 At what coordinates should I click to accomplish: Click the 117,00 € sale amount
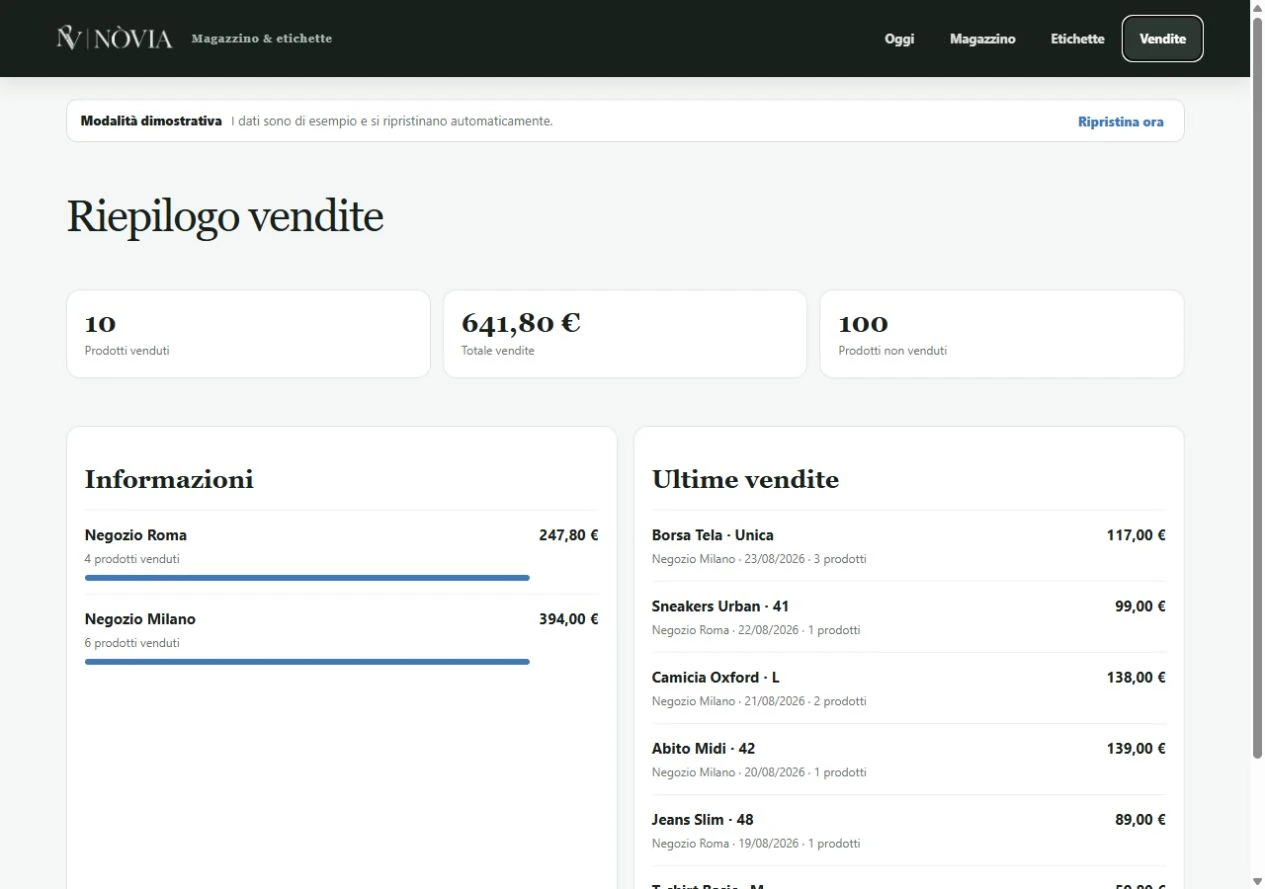point(1136,535)
